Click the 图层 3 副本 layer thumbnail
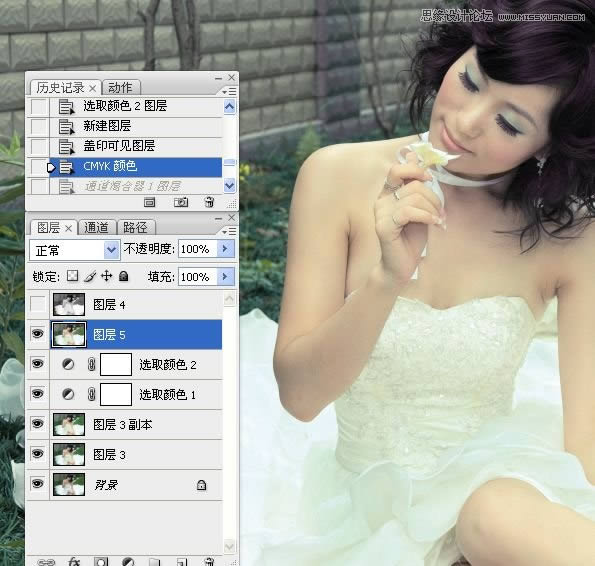Screen dimensions: 595x566 69,424
